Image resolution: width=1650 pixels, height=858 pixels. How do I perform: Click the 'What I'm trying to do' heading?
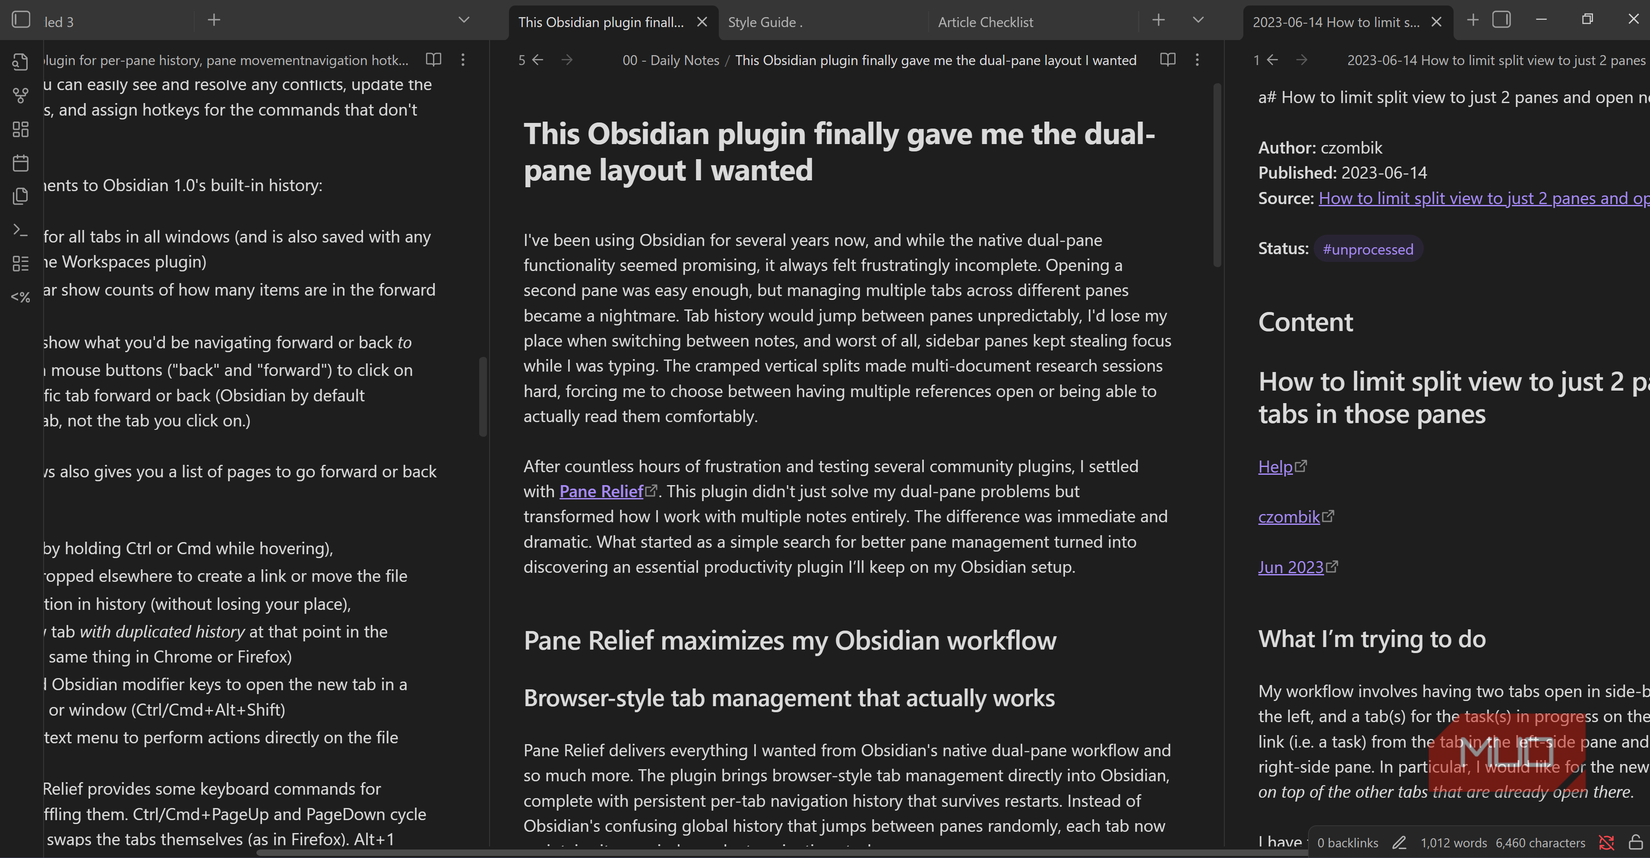click(x=1372, y=639)
